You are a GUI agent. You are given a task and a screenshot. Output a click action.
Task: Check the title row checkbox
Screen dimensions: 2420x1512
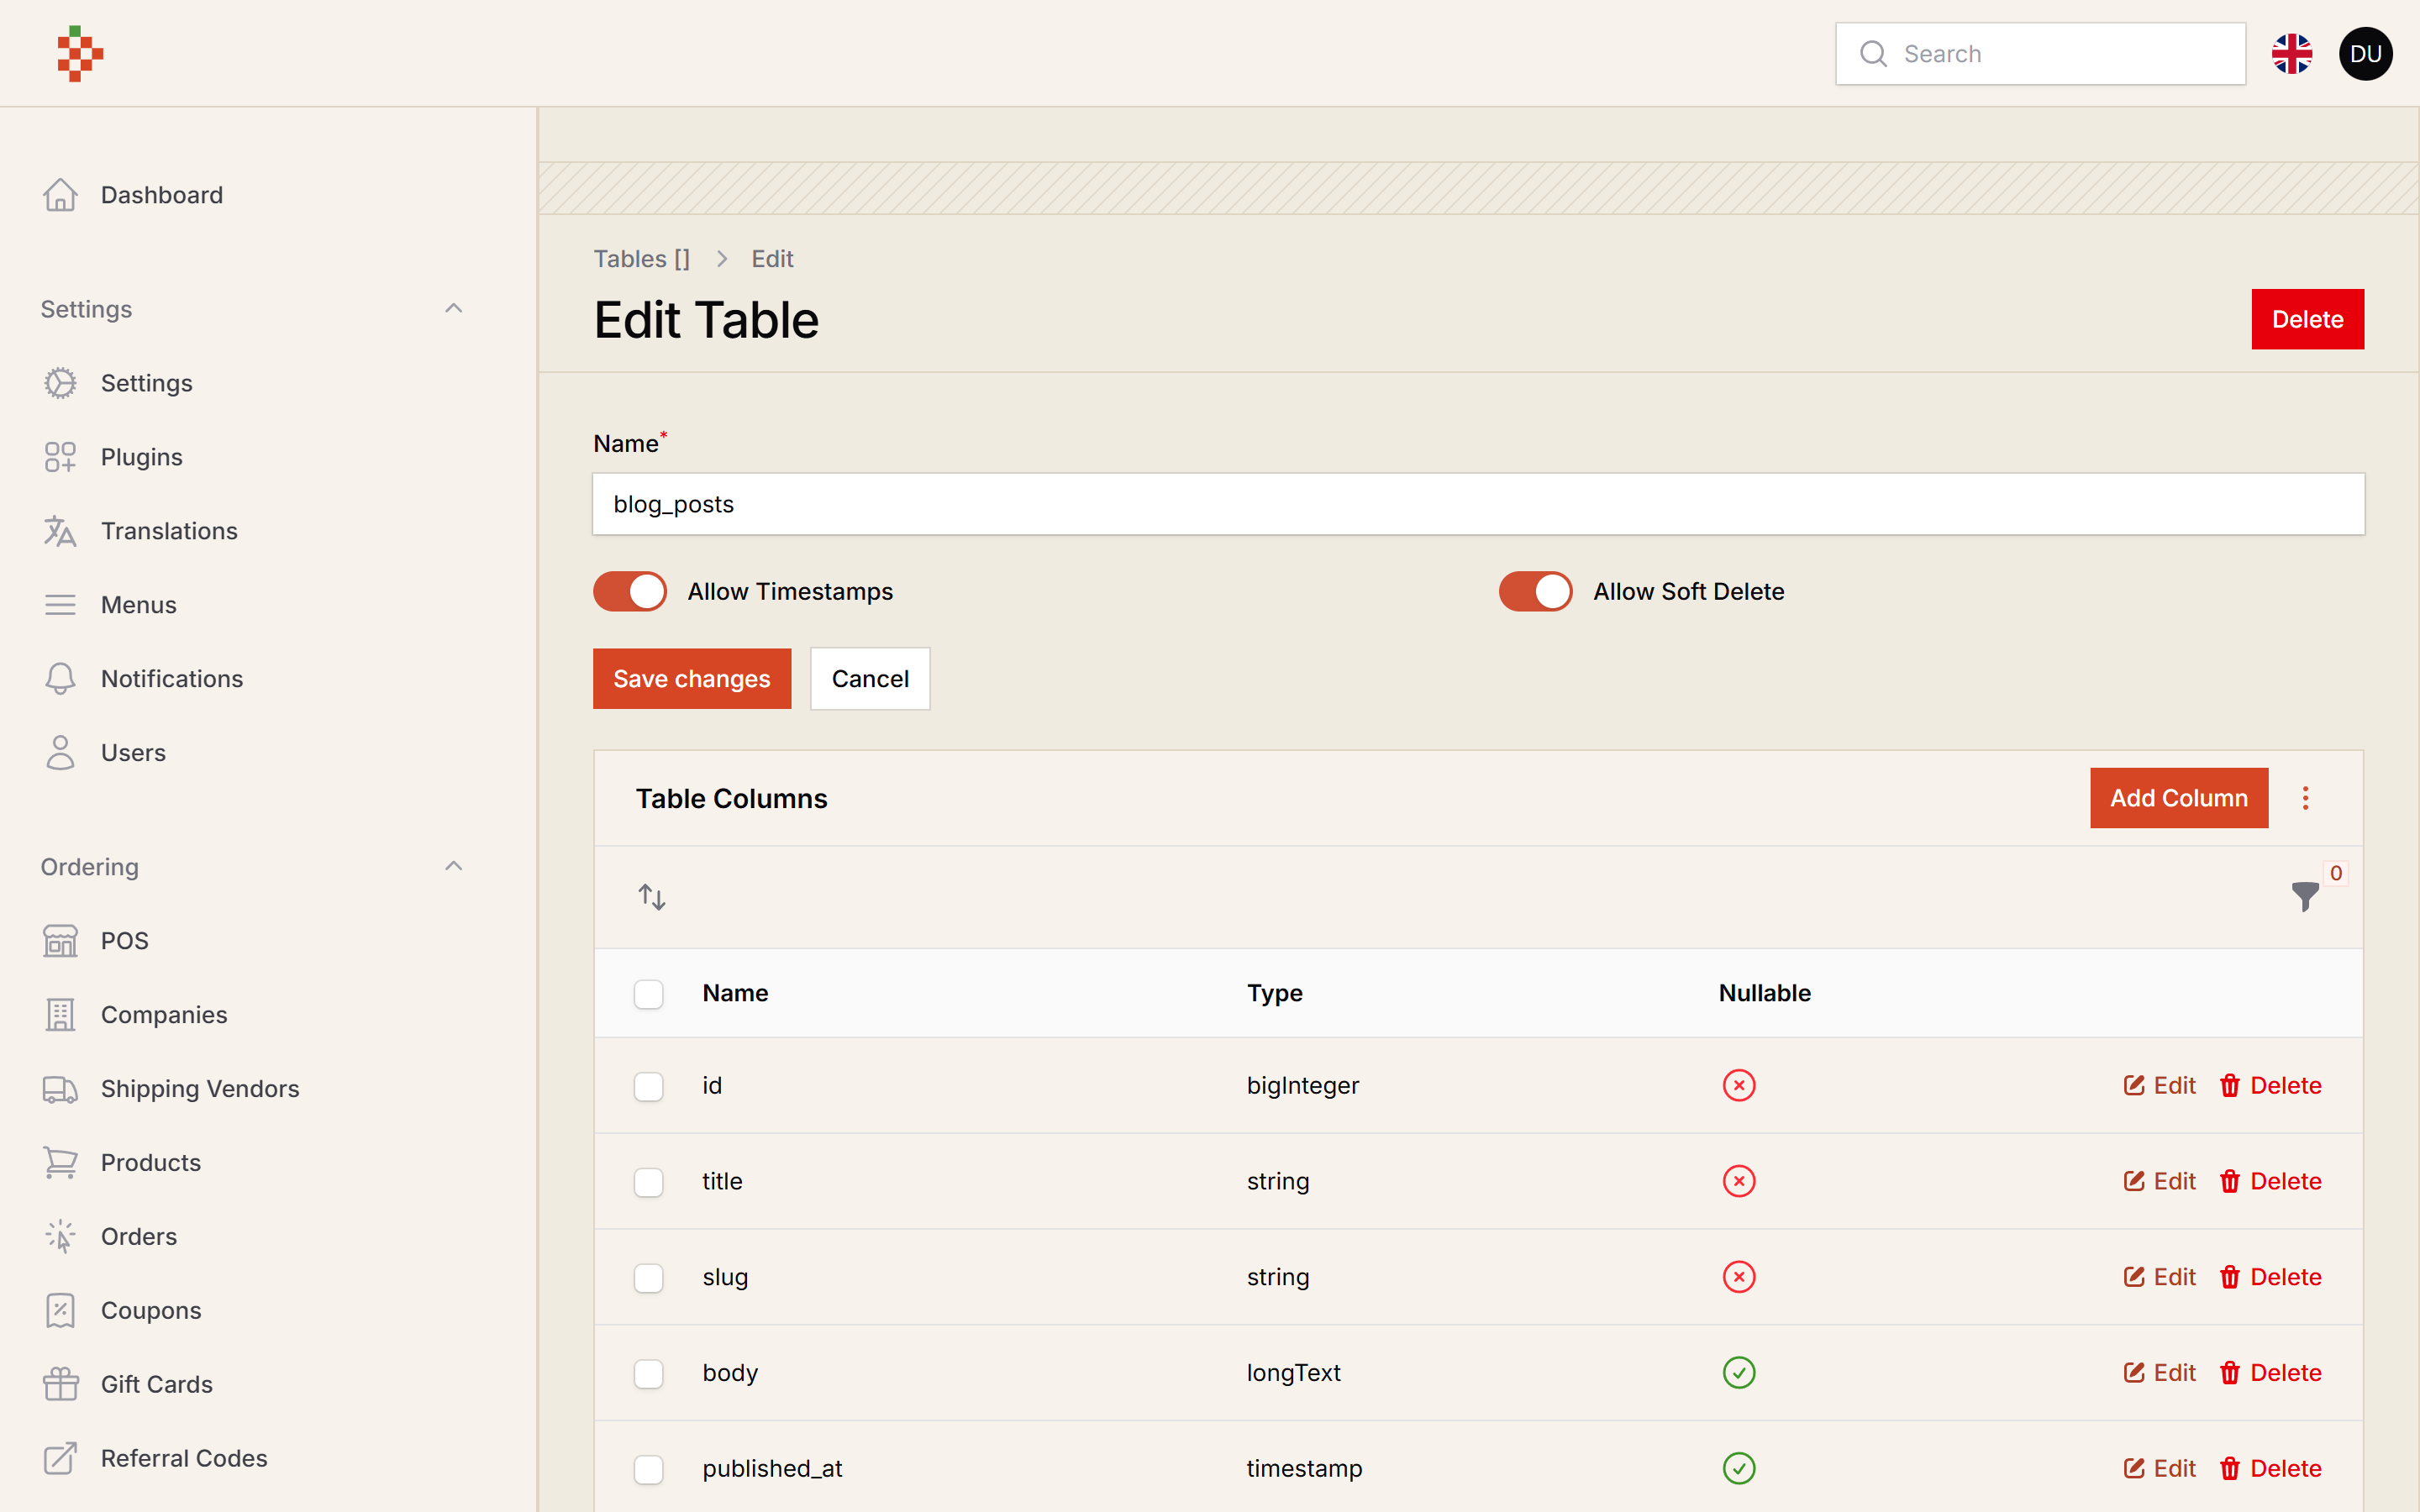pyautogui.click(x=649, y=1182)
